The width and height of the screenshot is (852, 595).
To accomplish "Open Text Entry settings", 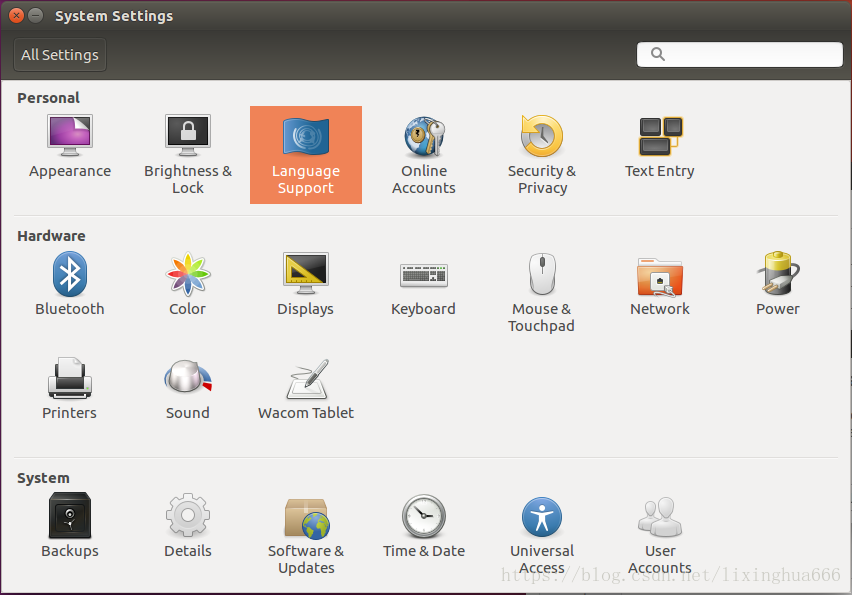I will (x=660, y=147).
